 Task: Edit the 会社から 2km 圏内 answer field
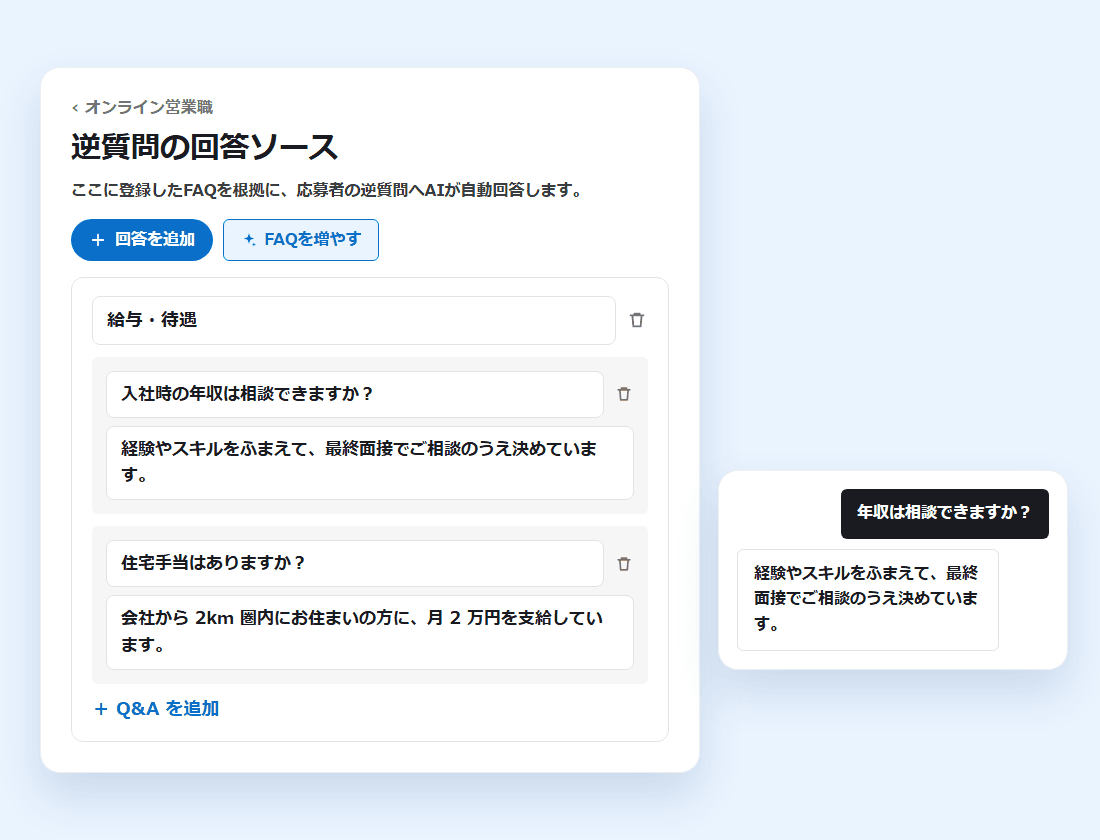(370, 632)
